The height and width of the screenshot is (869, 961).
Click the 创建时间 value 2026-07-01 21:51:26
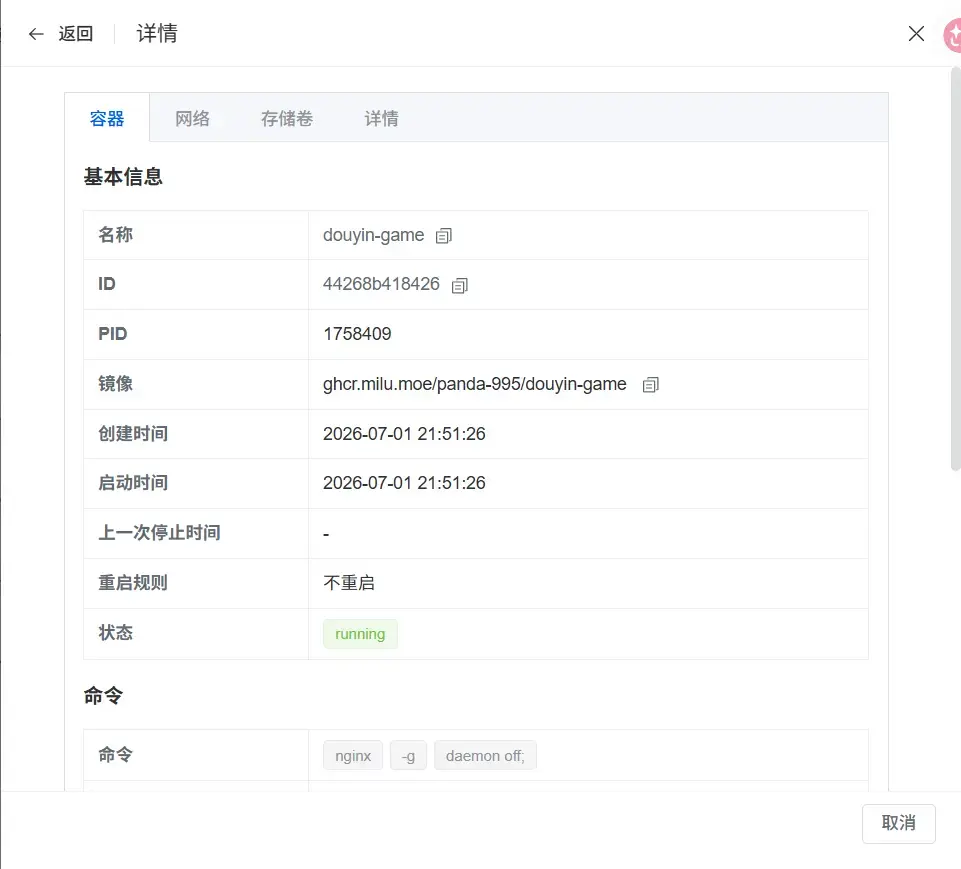point(404,434)
